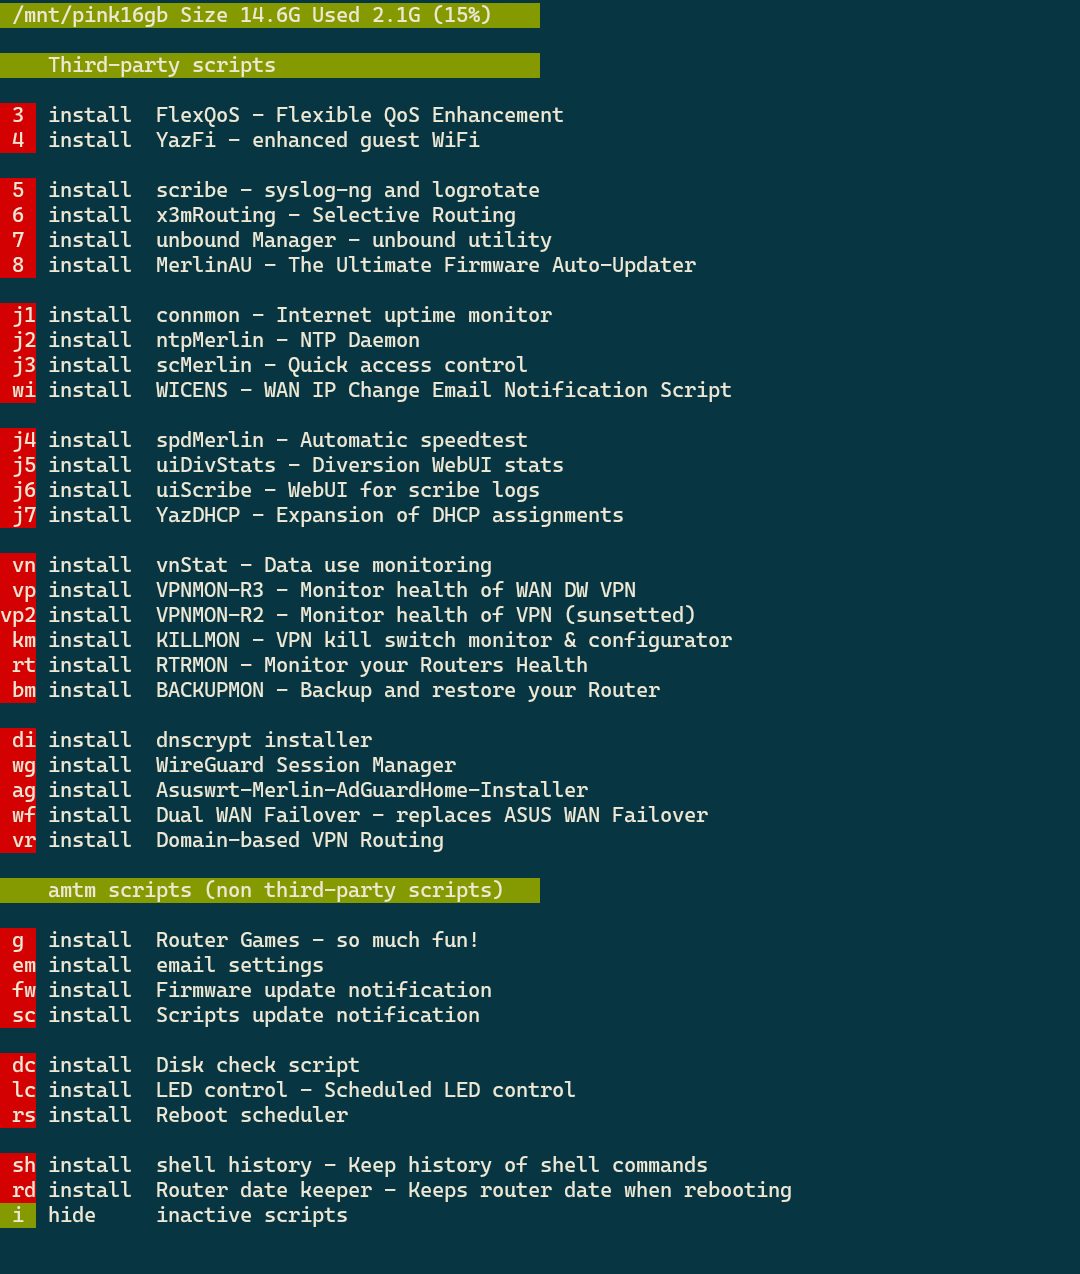
Task: Select the 'scribe - syslog-ng and logrotate' entry
Action: click(347, 190)
